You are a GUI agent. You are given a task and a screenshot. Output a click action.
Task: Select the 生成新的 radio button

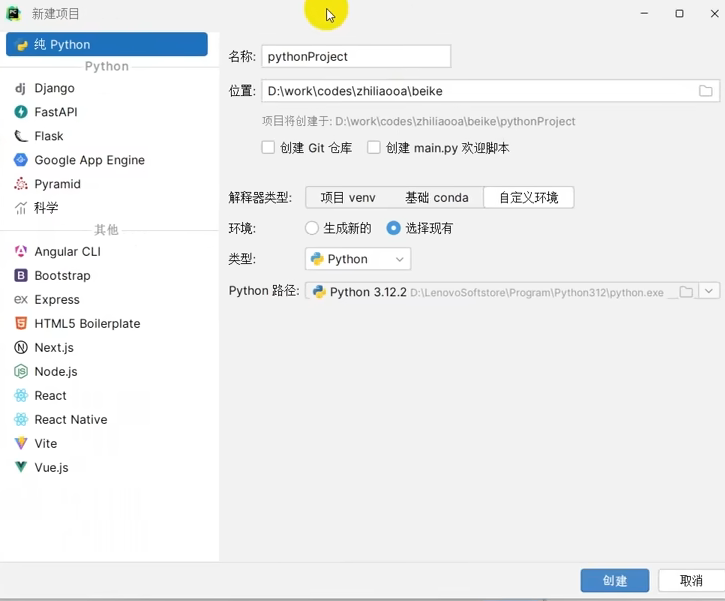click(x=312, y=228)
